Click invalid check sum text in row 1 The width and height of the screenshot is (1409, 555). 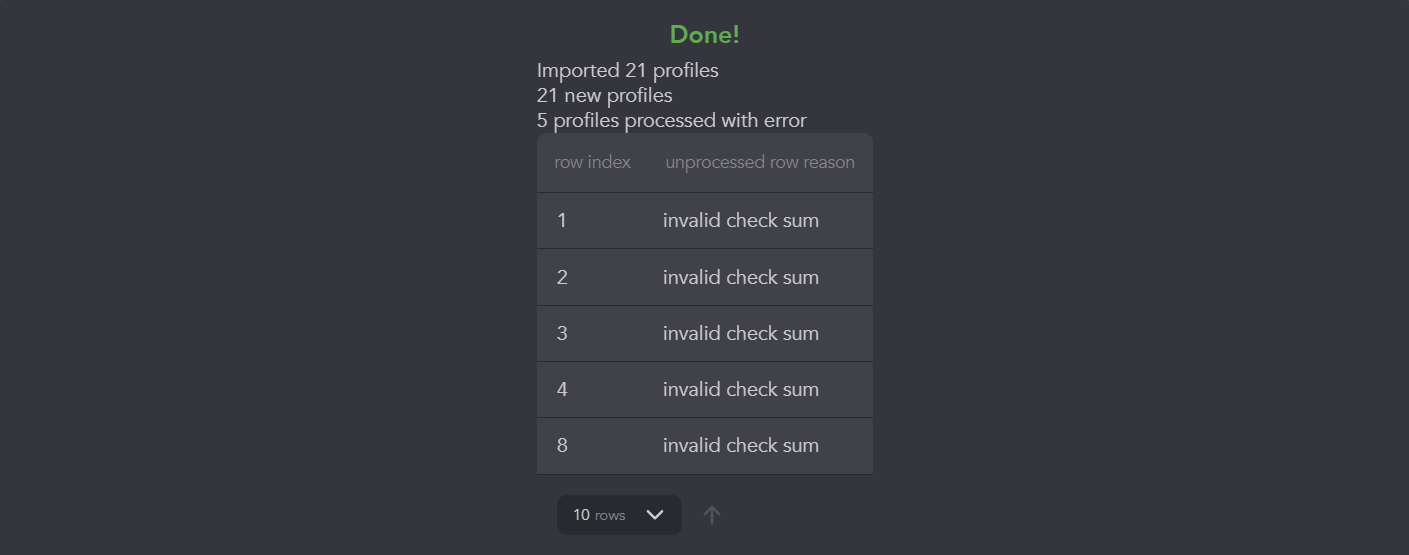[x=741, y=221]
